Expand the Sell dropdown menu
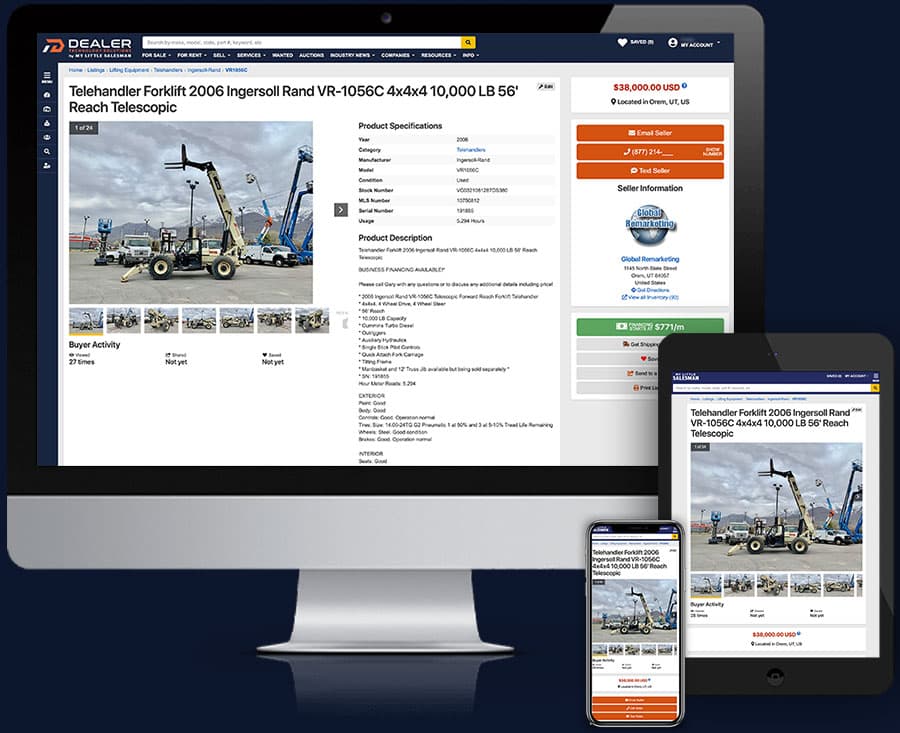Image resolution: width=900 pixels, height=733 pixels. tap(222, 55)
